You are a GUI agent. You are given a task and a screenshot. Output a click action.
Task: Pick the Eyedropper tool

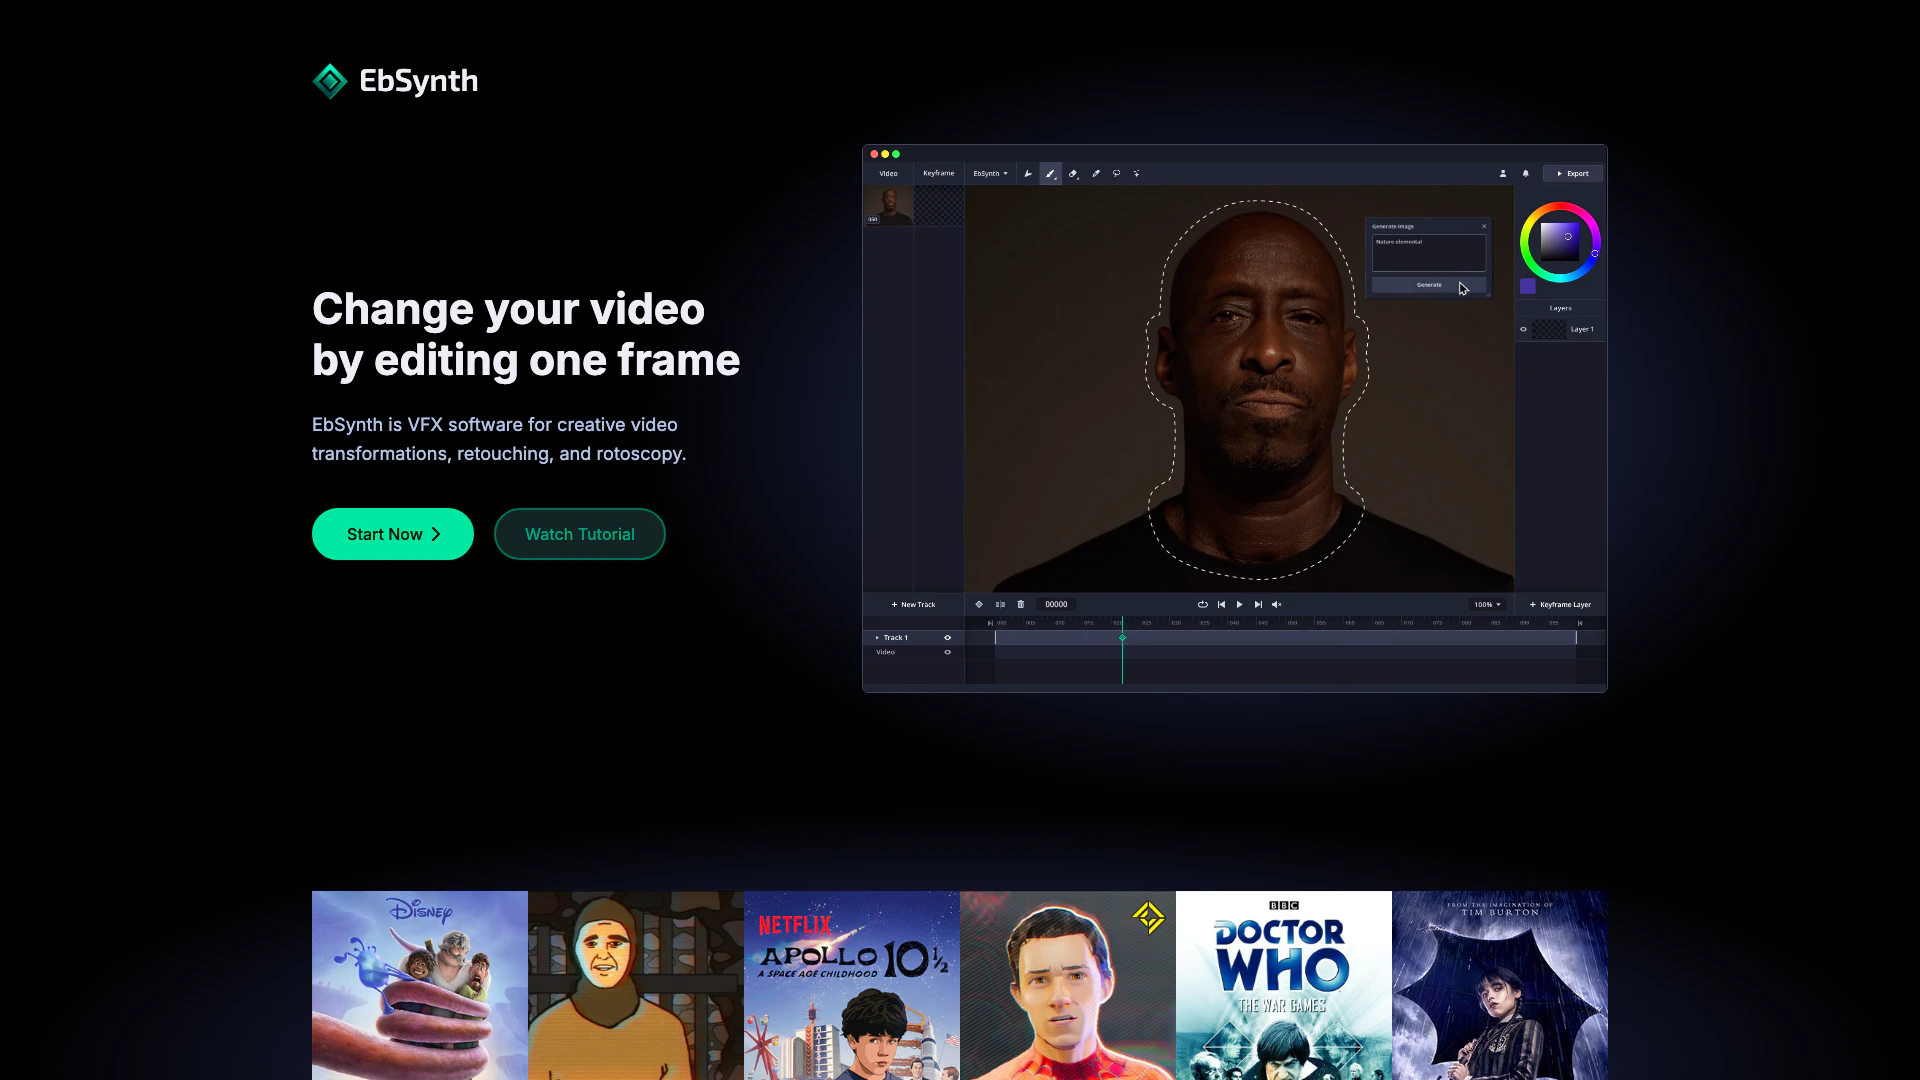tap(1096, 174)
